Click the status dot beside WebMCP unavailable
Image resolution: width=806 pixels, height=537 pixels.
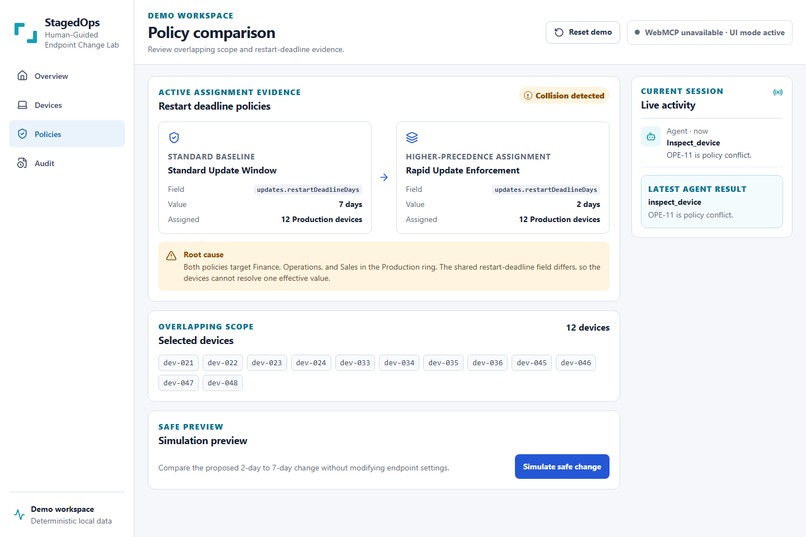click(x=637, y=32)
